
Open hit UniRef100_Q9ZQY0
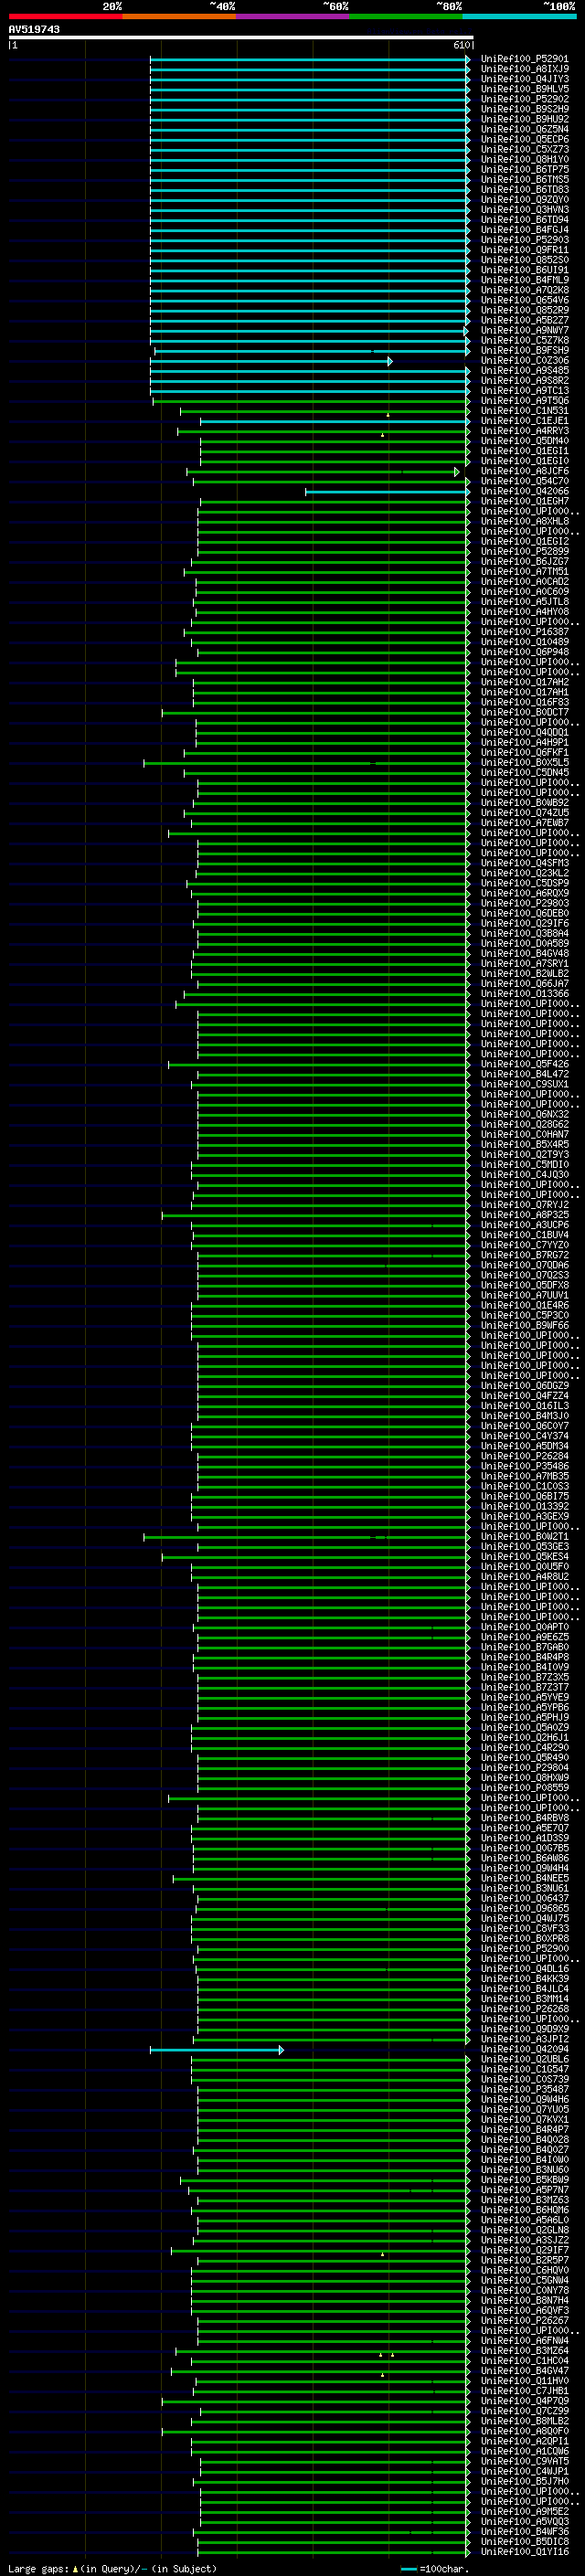[x=525, y=200]
